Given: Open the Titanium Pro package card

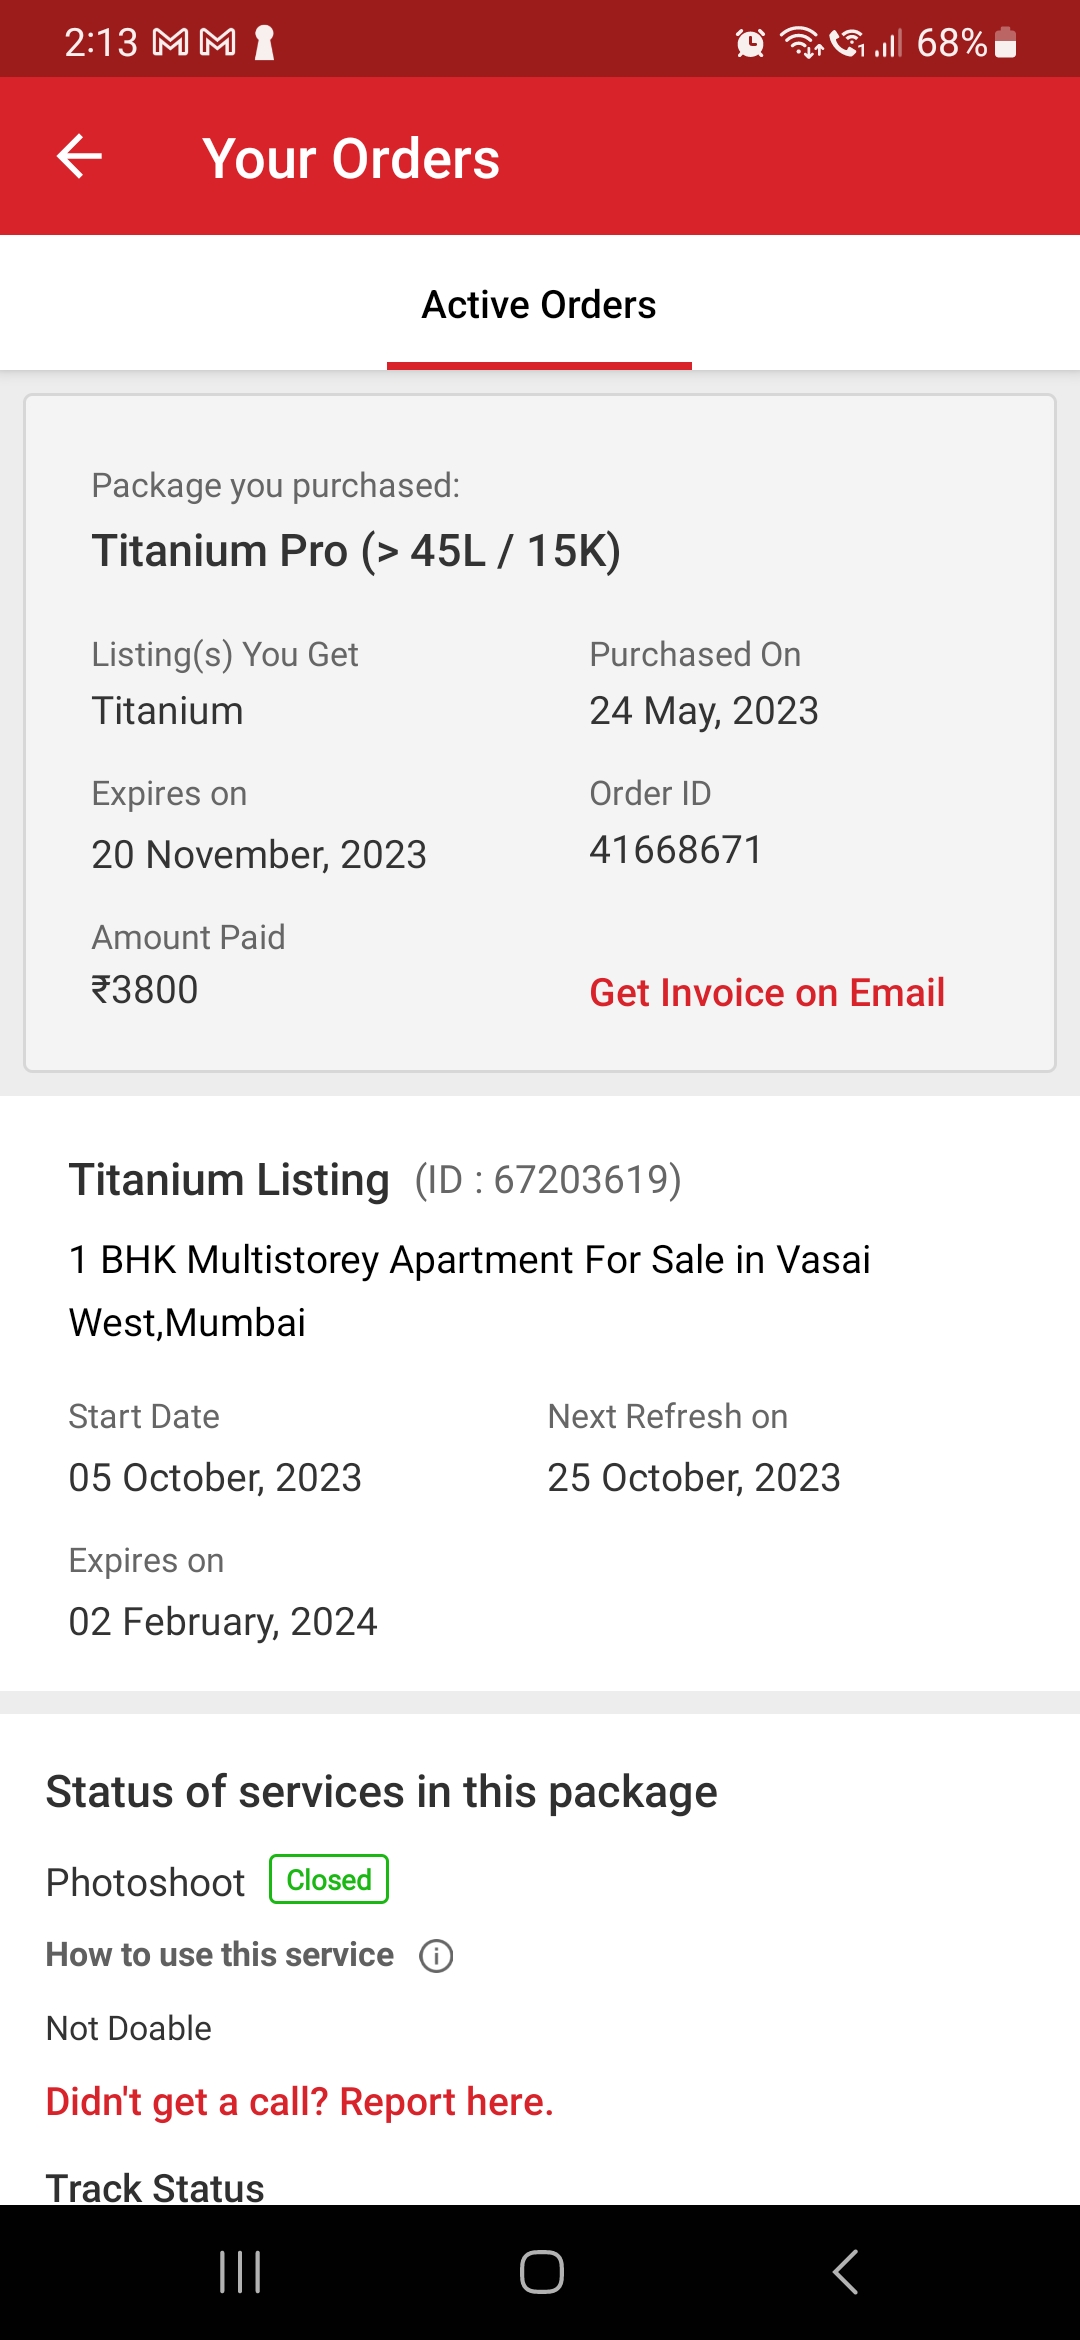Looking at the screenshot, I should tap(540, 733).
